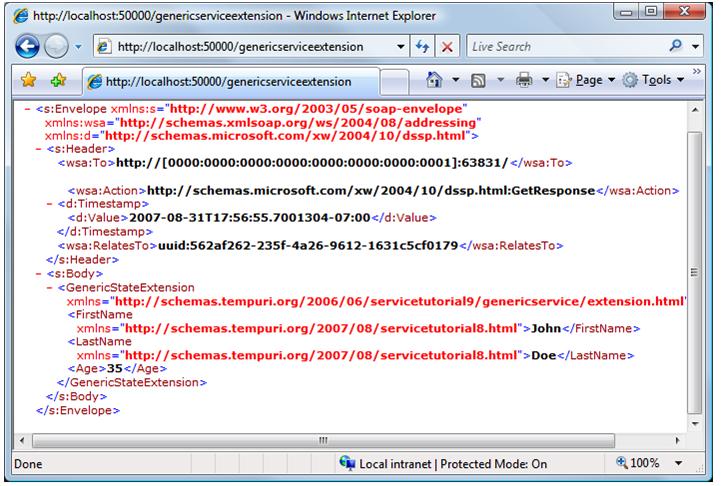Maximize the Internet Explorer window
Viewport: 721px width, 486px height.
click(x=650, y=11)
